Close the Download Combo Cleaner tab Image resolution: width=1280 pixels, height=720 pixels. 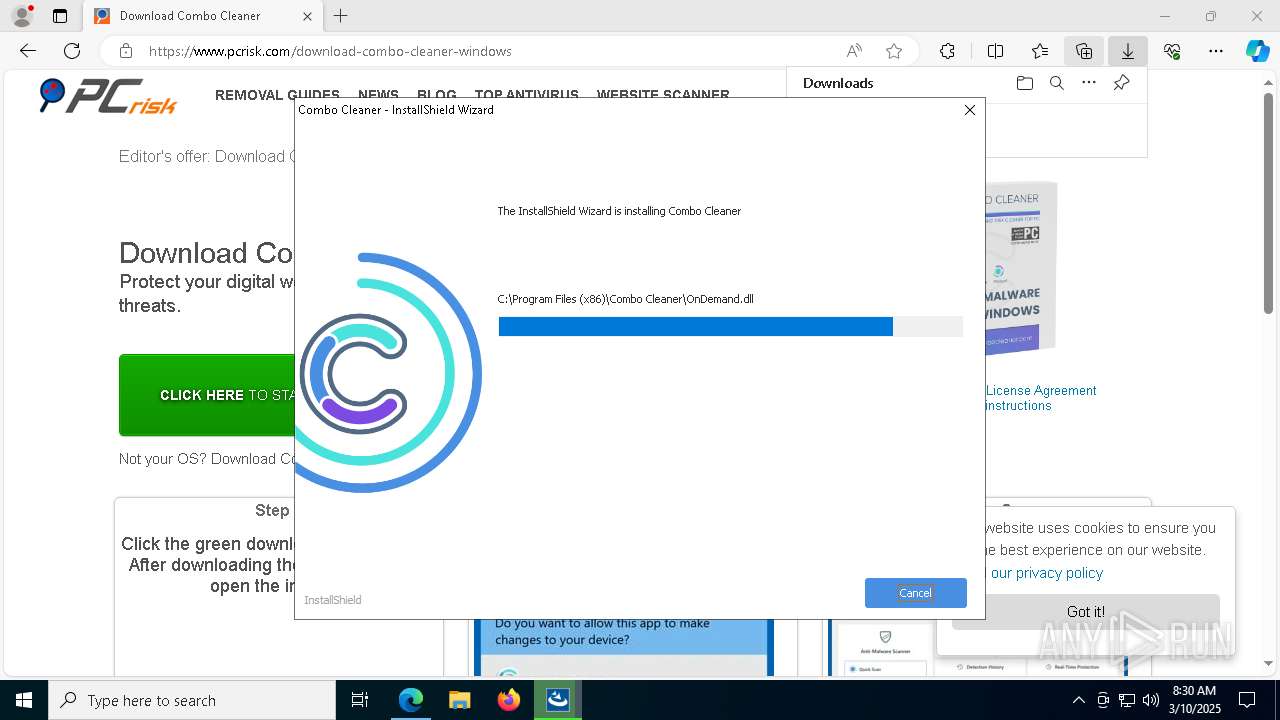click(x=307, y=16)
